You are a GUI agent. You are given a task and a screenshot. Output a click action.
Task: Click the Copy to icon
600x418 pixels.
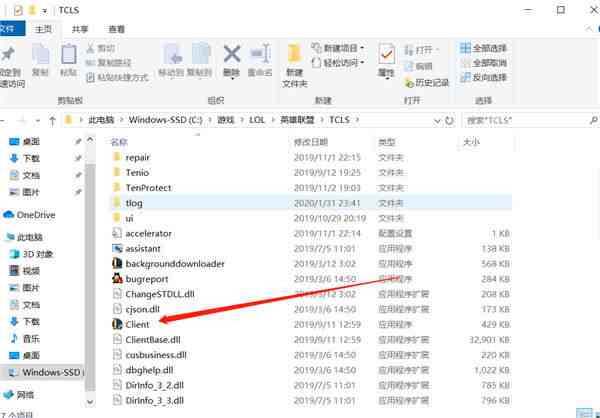click(x=200, y=54)
